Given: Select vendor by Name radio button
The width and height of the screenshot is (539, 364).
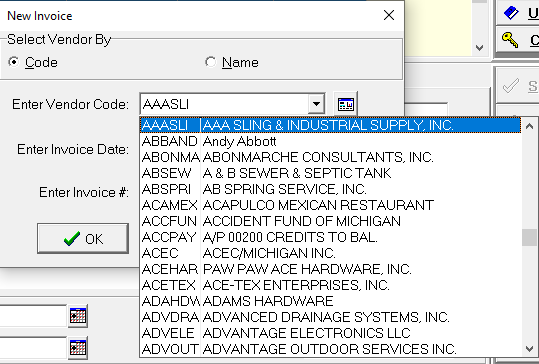Looking at the screenshot, I should click(x=210, y=62).
